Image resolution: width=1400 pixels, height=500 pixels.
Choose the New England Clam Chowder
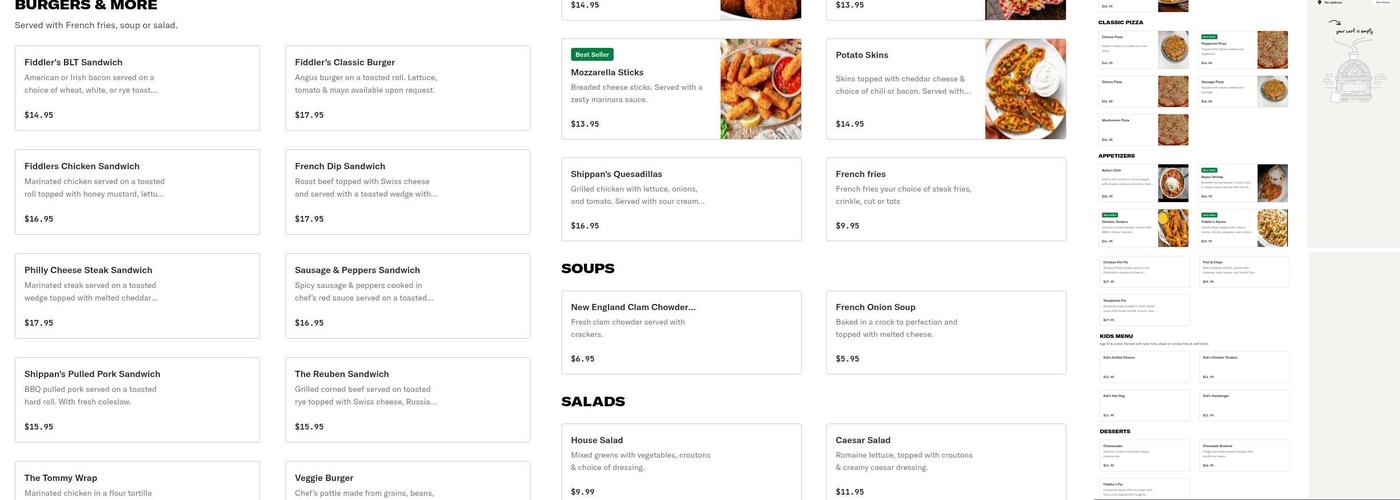(681, 332)
